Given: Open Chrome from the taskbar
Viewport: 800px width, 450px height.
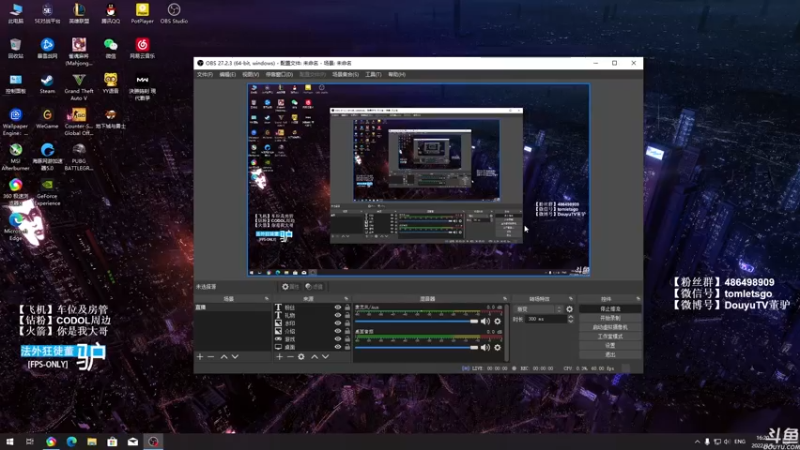Looking at the screenshot, I should (51, 441).
